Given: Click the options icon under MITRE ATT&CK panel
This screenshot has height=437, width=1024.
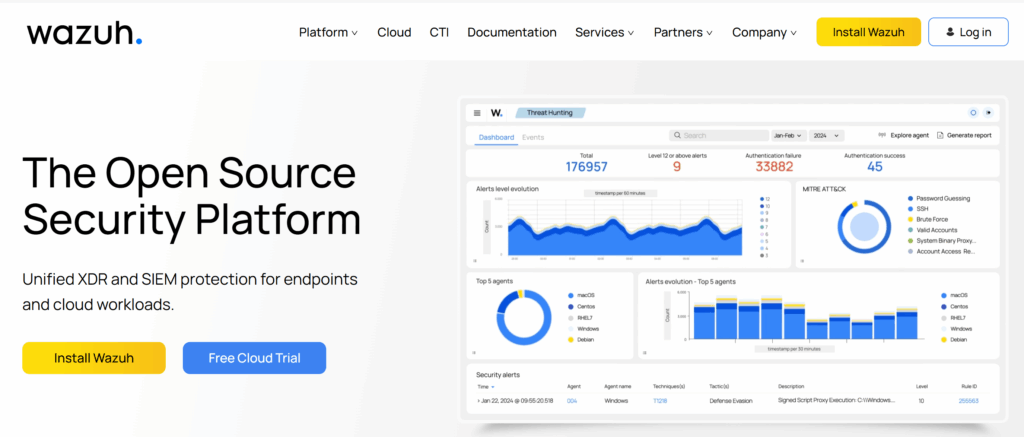Looking at the screenshot, I should pos(803,261).
